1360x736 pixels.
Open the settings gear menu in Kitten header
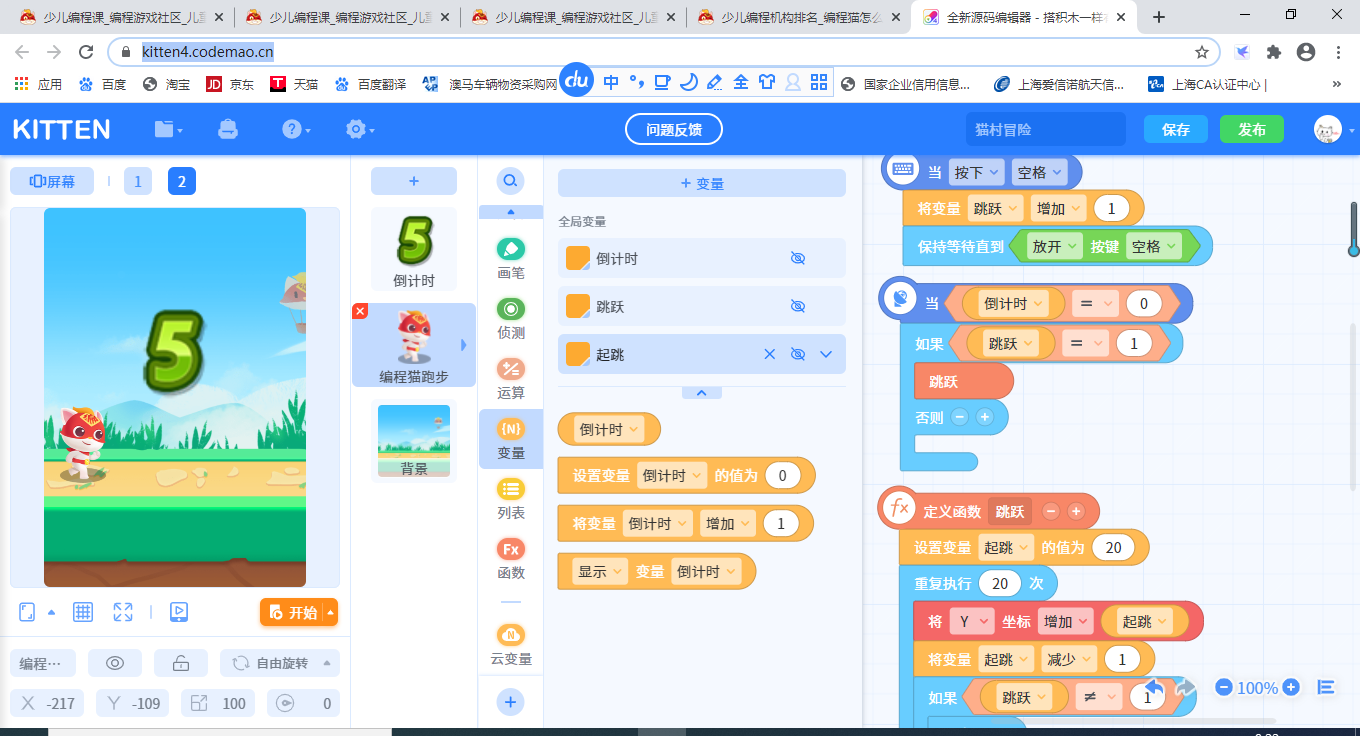359,129
